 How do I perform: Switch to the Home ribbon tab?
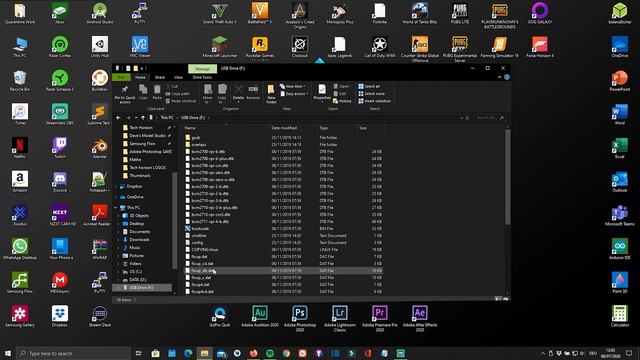tap(140, 77)
